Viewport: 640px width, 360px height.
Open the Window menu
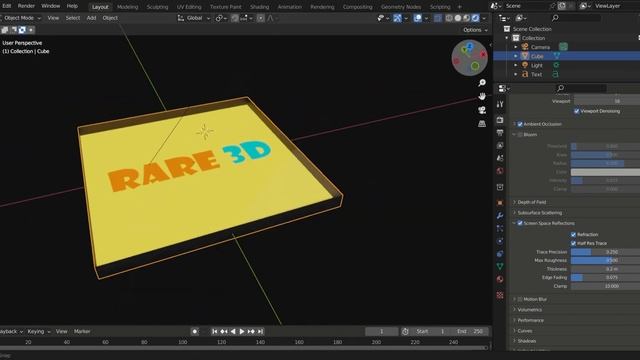coord(51,6)
